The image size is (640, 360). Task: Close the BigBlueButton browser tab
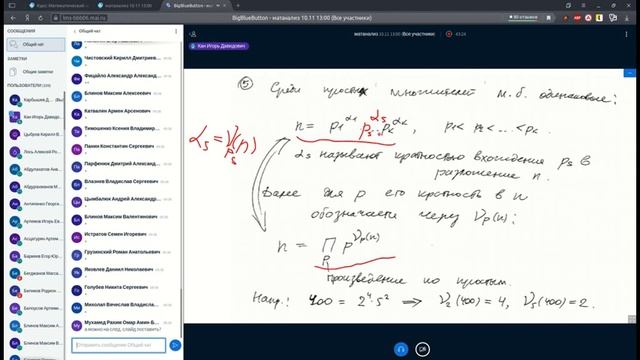[x=225, y=6]
